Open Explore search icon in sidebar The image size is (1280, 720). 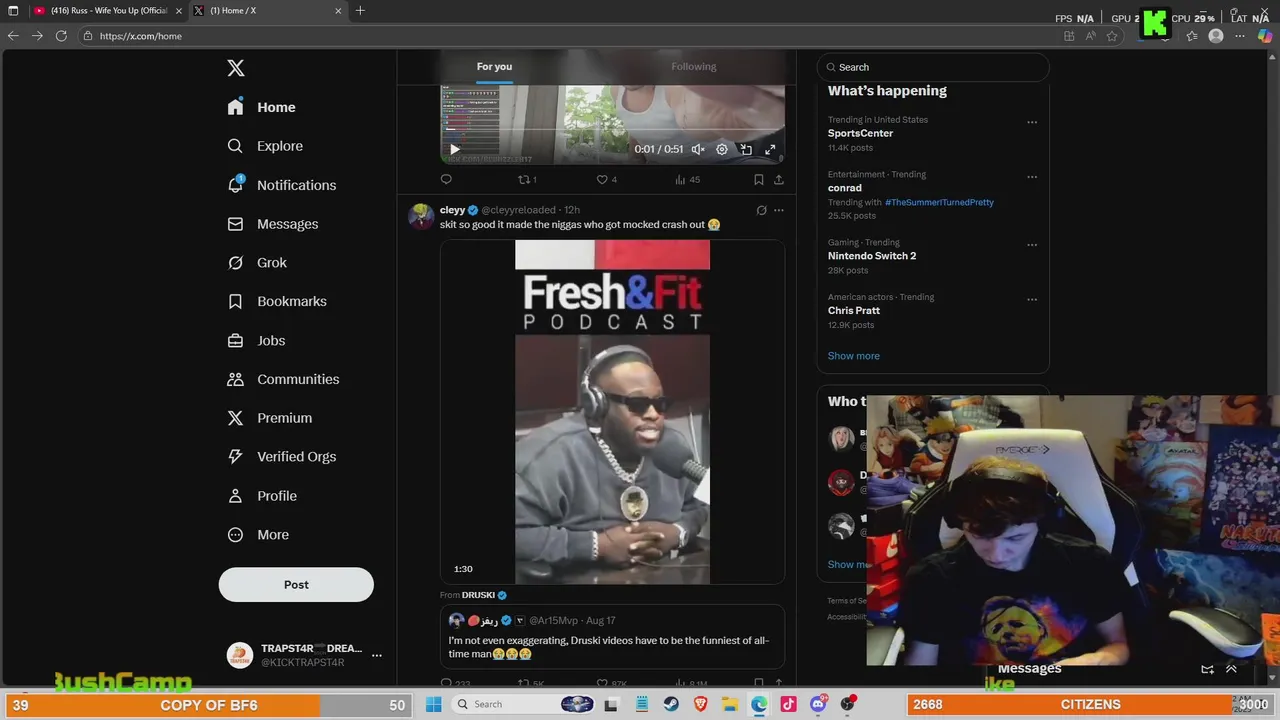pyautogui.click(x=235, y=146)
